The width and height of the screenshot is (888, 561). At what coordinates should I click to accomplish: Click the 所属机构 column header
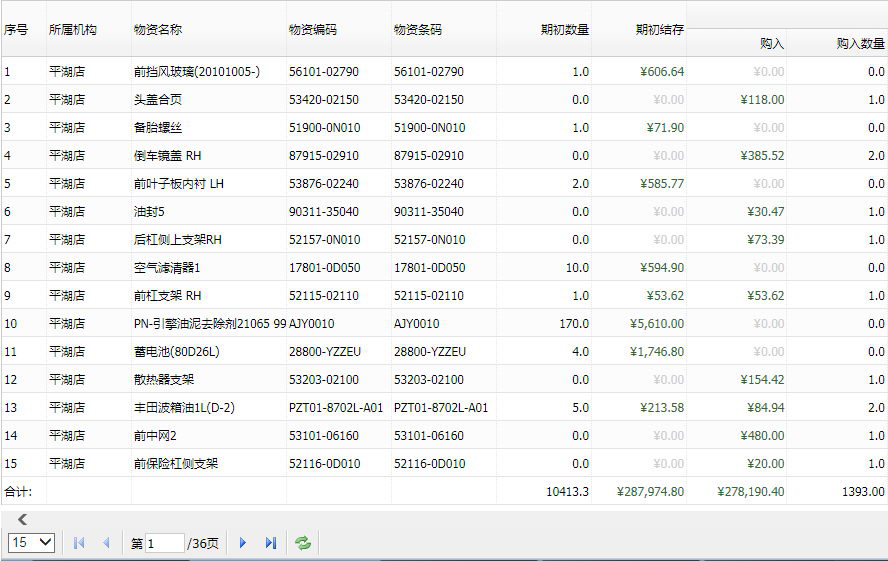pyautogui.click(x=73, y=30)
